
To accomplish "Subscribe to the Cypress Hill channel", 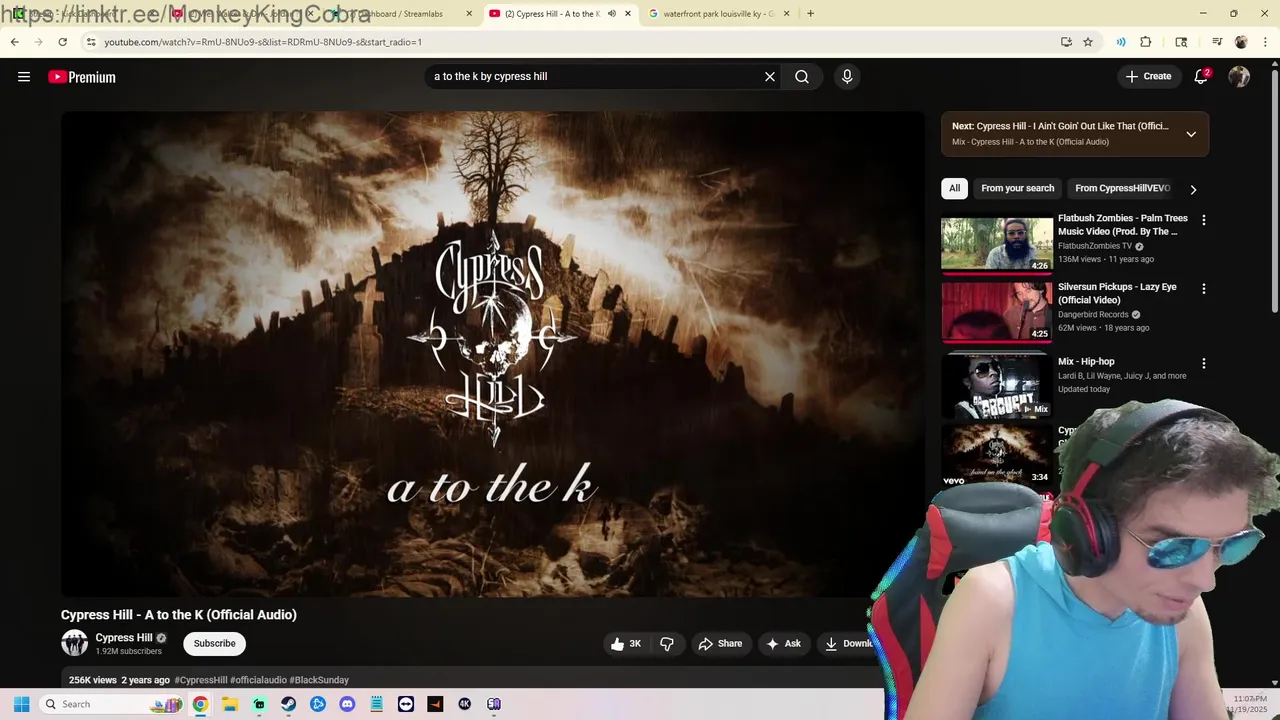I will (x=215, y=644).
